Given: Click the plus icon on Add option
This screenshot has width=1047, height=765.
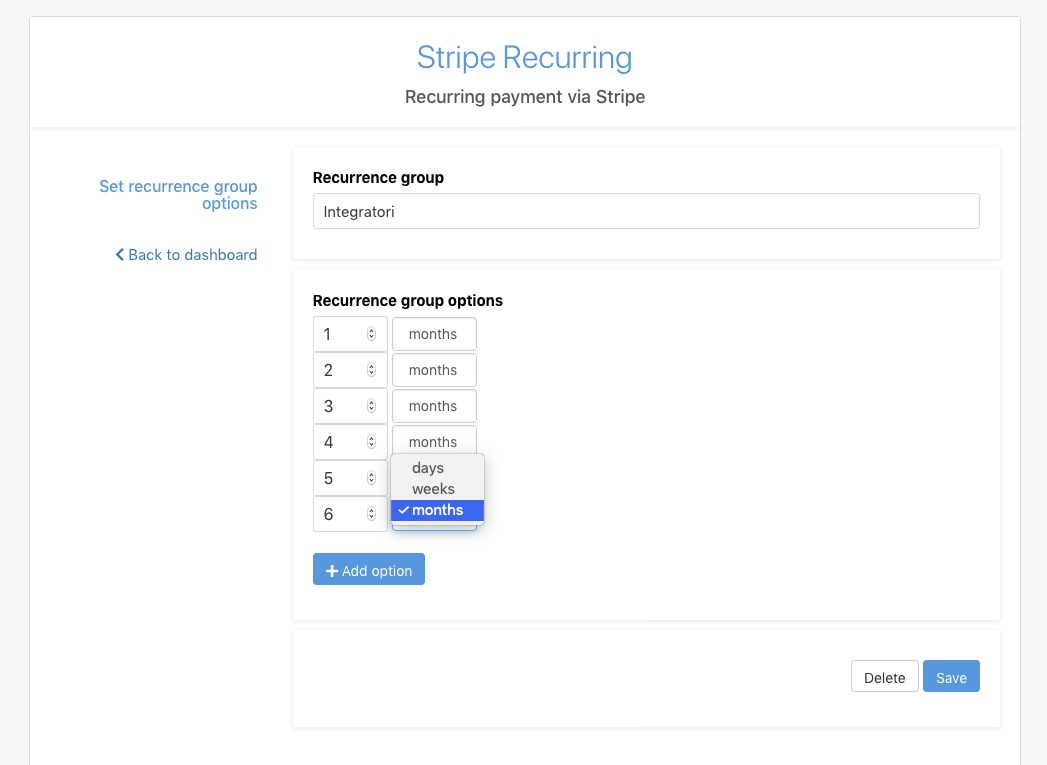Looking at the screenshot, I should point(332,571).
